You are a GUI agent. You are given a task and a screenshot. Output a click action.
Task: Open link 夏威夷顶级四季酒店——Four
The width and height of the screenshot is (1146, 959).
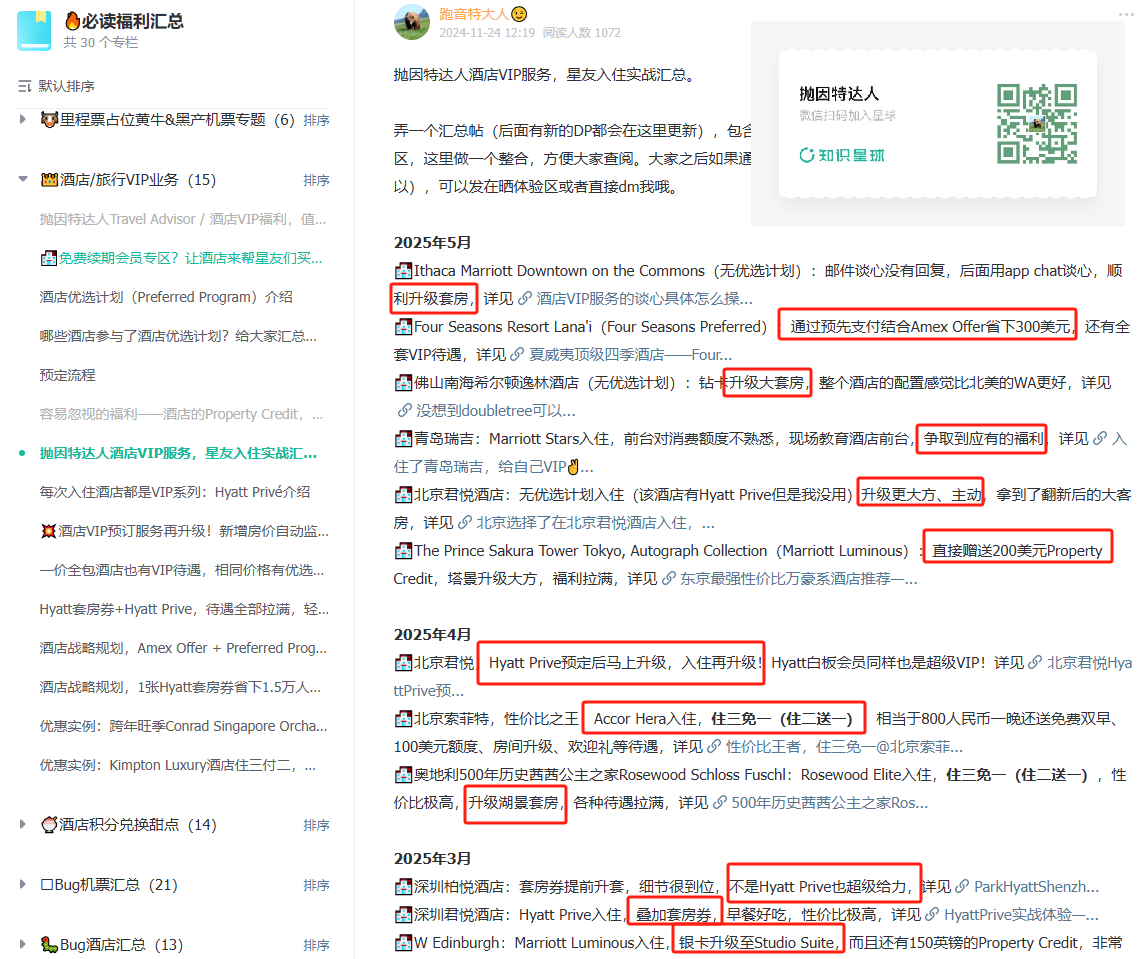pyautogui.click(x=621, y=355)
